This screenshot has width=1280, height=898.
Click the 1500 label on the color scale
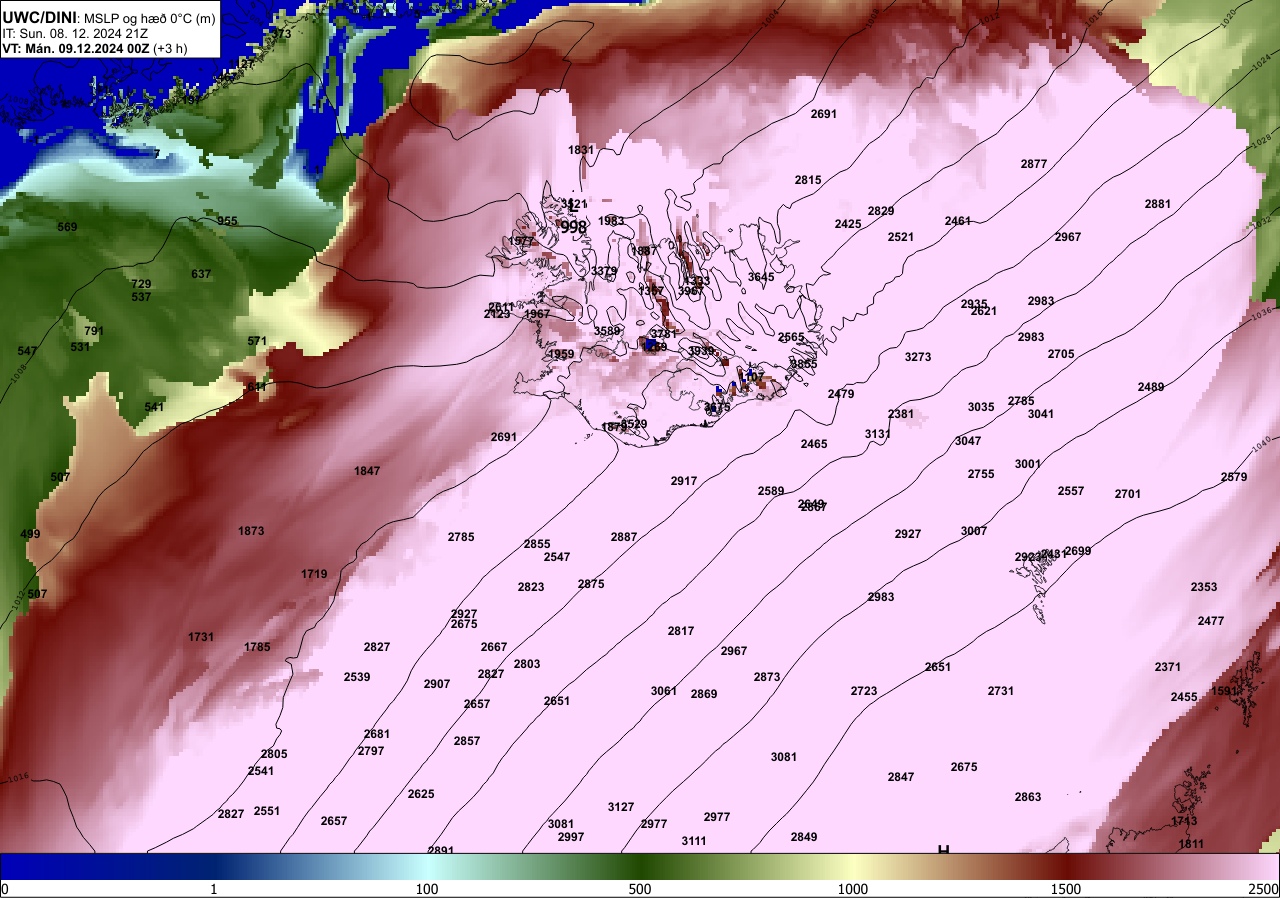[1066, 889]
